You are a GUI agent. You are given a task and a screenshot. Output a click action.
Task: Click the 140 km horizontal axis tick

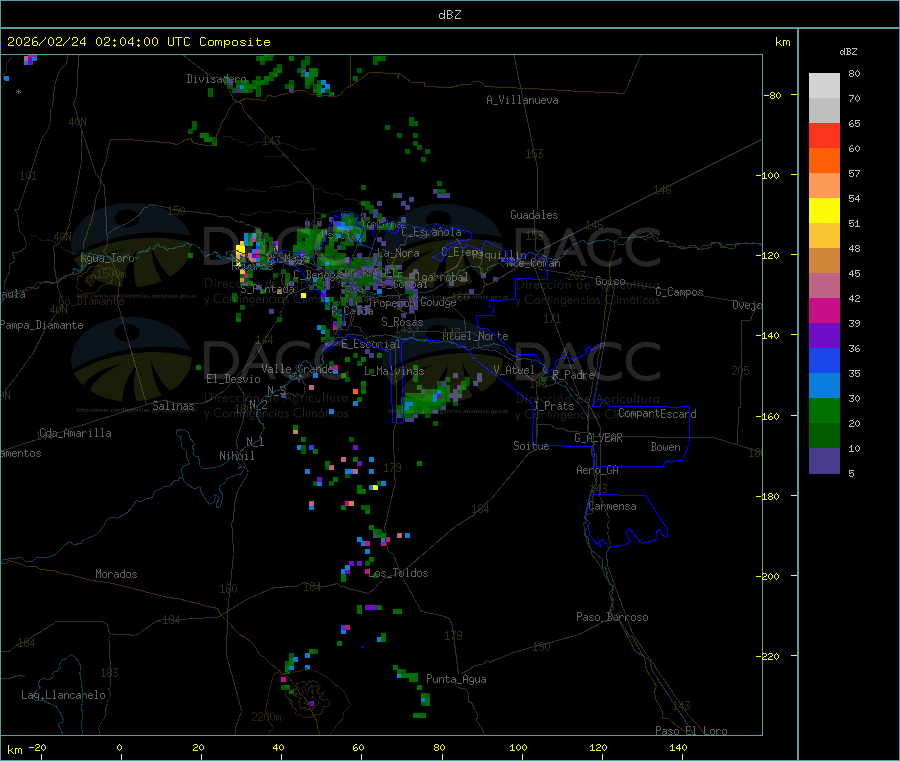pos(678,747)
